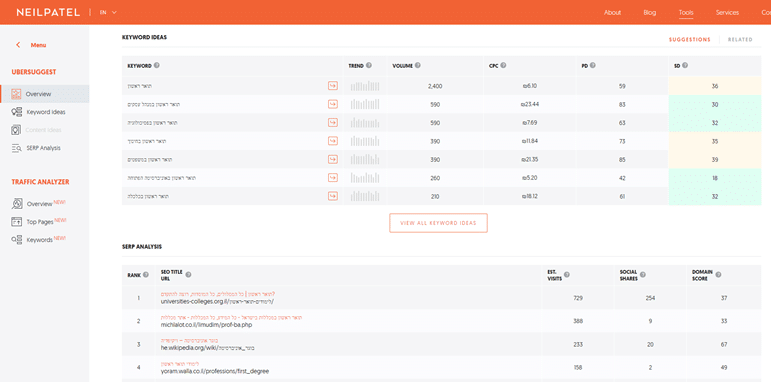
Task: Click the Traffic Analyzer sidebar heading
Action: 40,182
